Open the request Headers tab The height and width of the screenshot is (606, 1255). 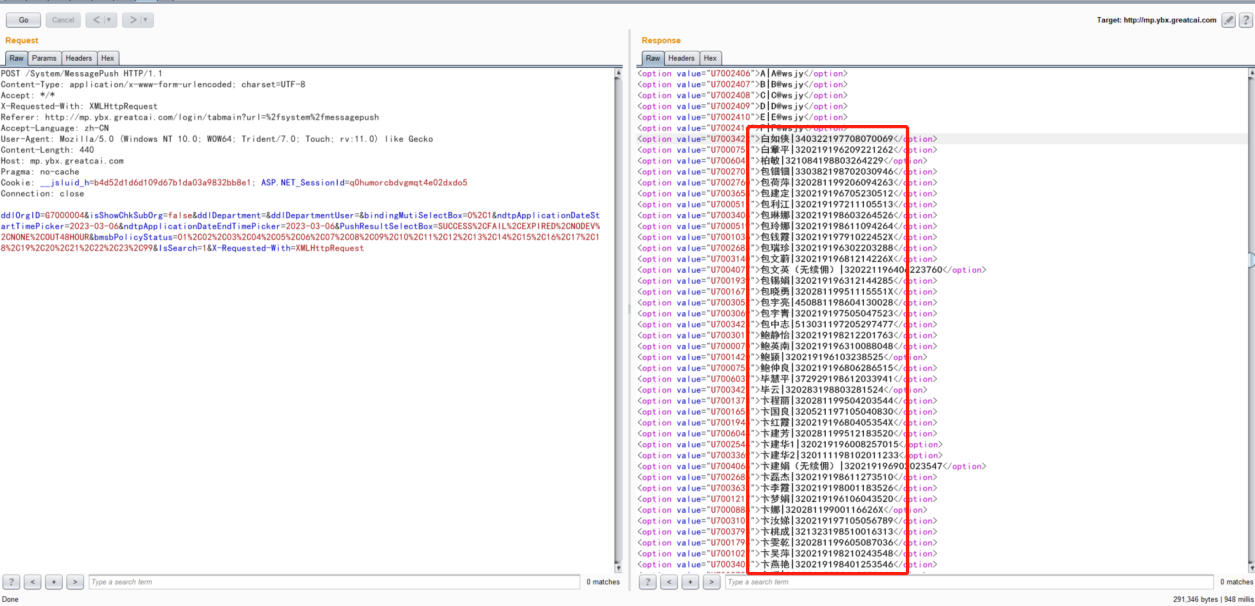[79, 58]
